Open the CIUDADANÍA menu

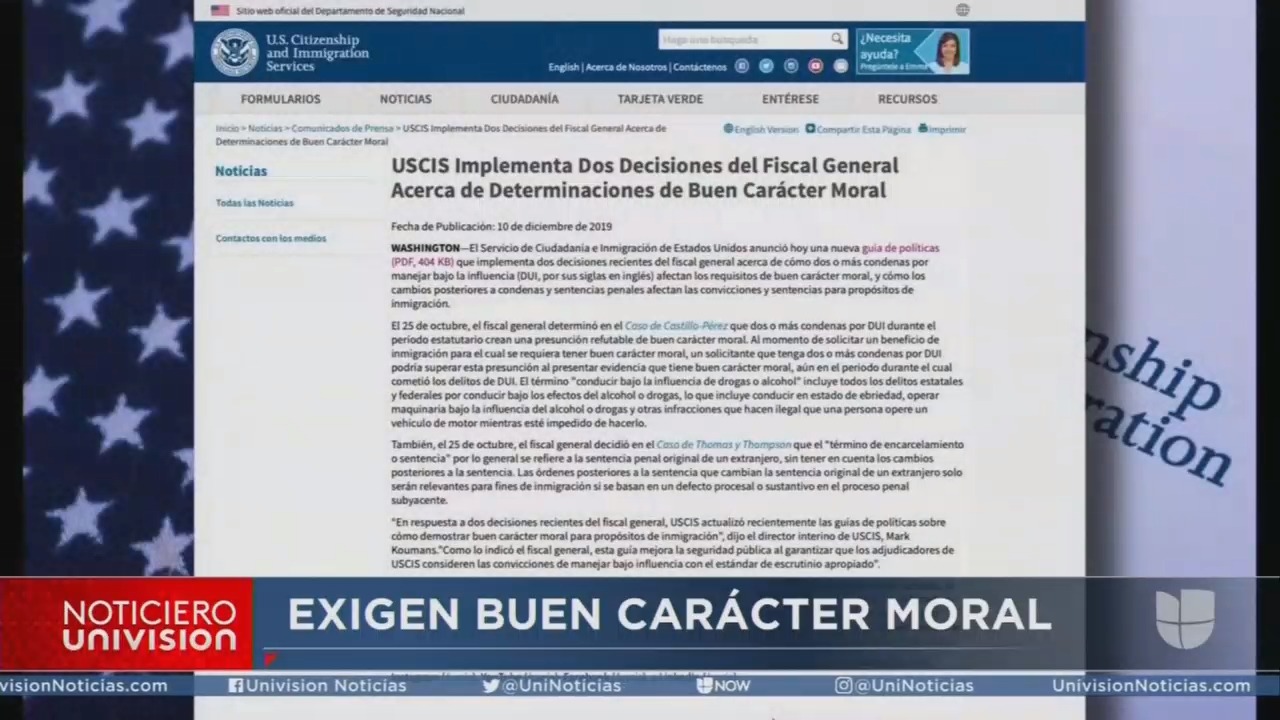pyautogui.click(x=525, y=99)
